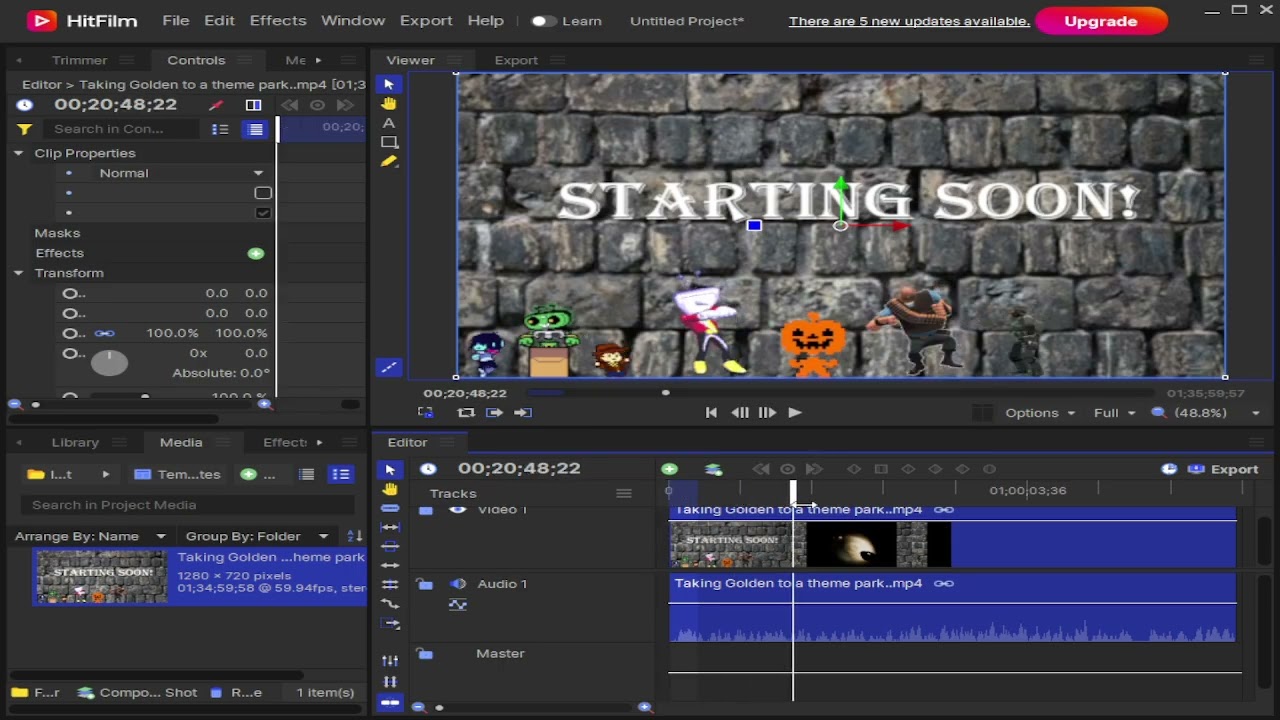
Task: Open Viewer Options dropdown
Action: (1040, 413)
